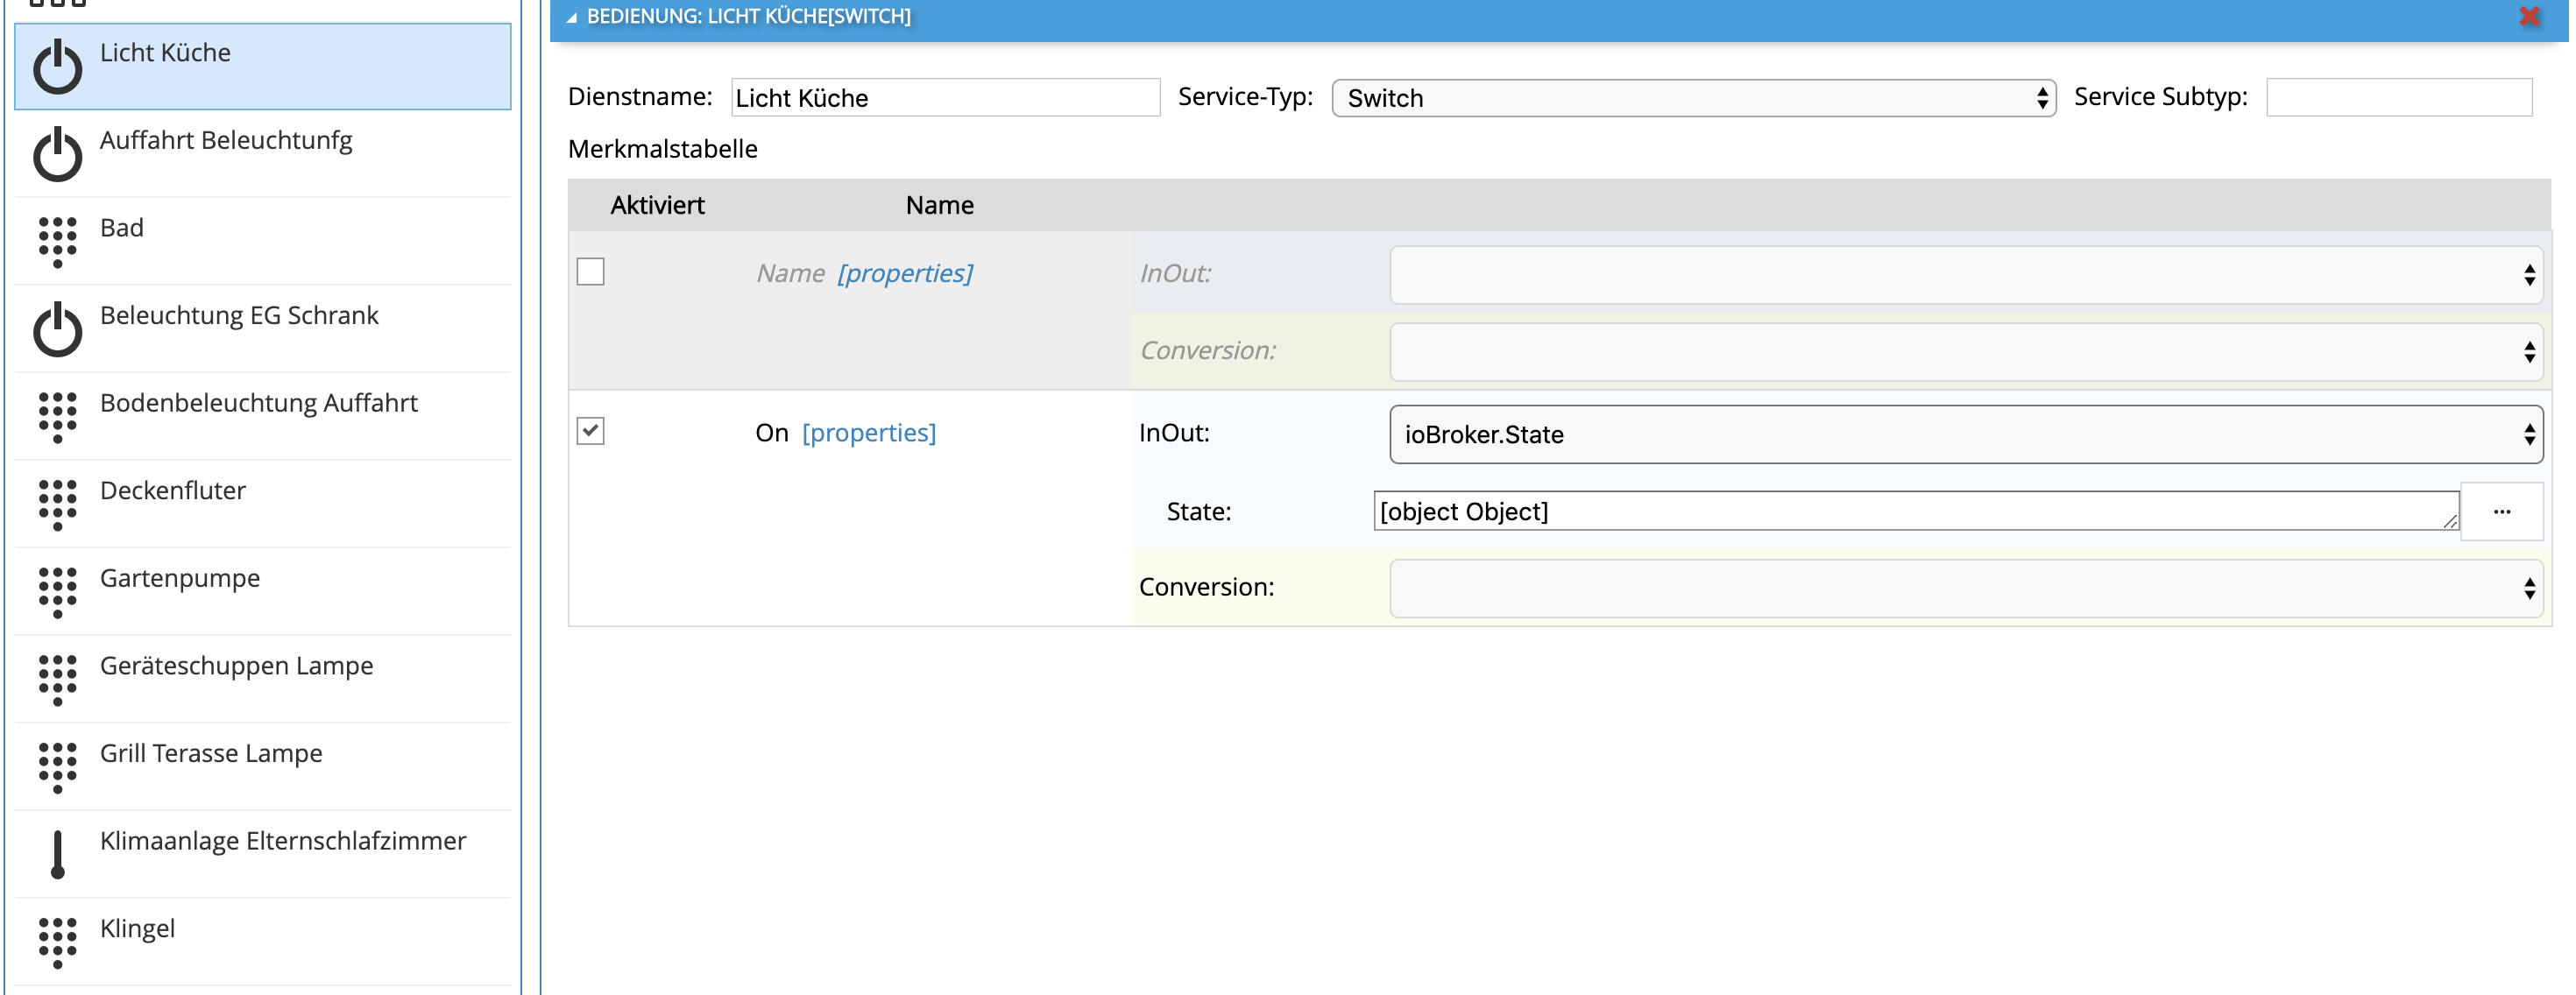This screenshot has height=995, width=2576.
Task: Select the Klingel device icon
Action: pos(58,941)
